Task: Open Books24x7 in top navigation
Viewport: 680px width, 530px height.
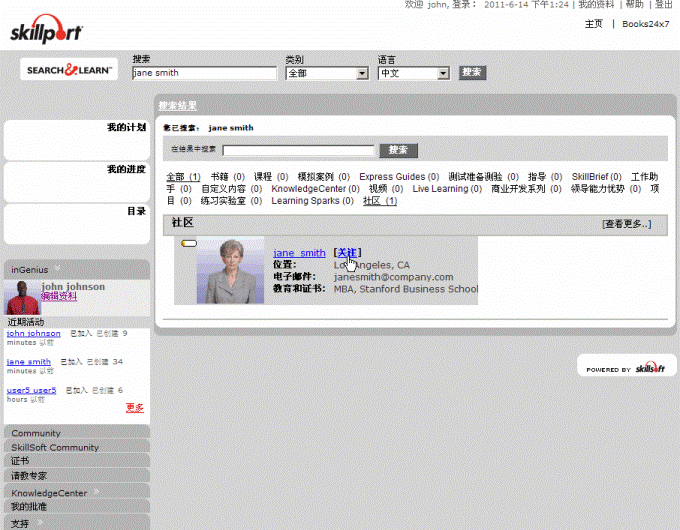Action: 646,24
